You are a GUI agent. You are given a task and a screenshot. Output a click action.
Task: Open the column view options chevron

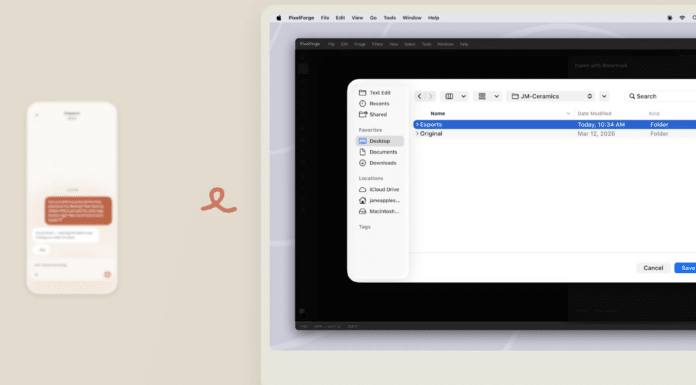463,96
